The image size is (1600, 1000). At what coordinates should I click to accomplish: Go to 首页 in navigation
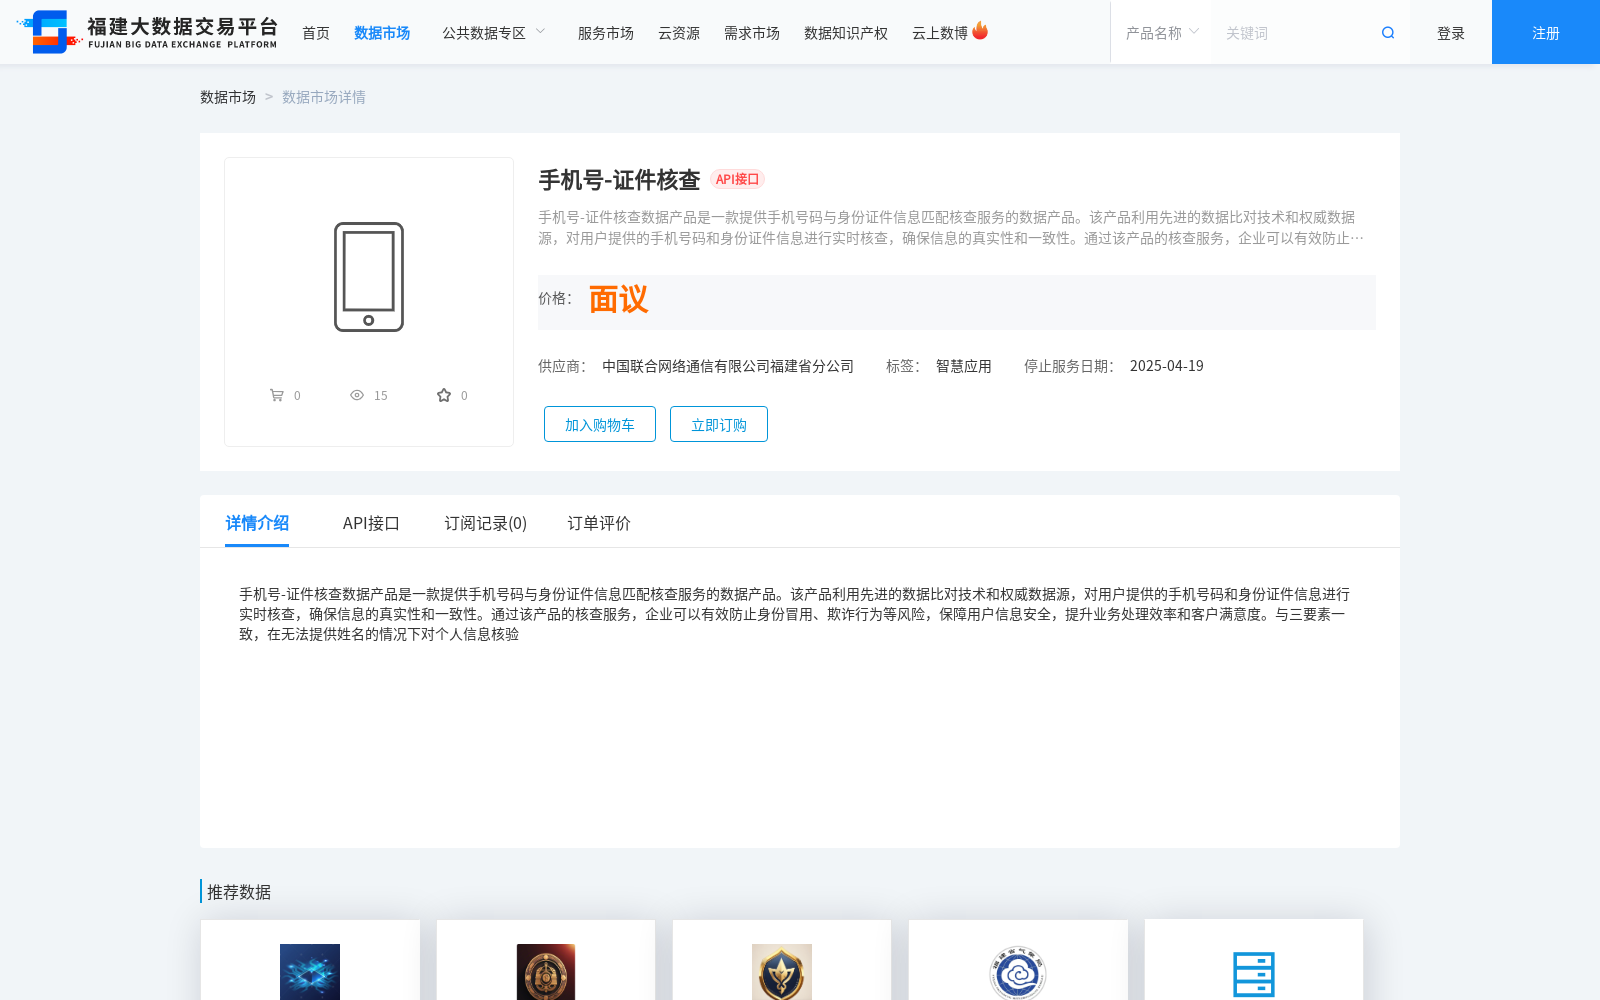click(316, 33)
